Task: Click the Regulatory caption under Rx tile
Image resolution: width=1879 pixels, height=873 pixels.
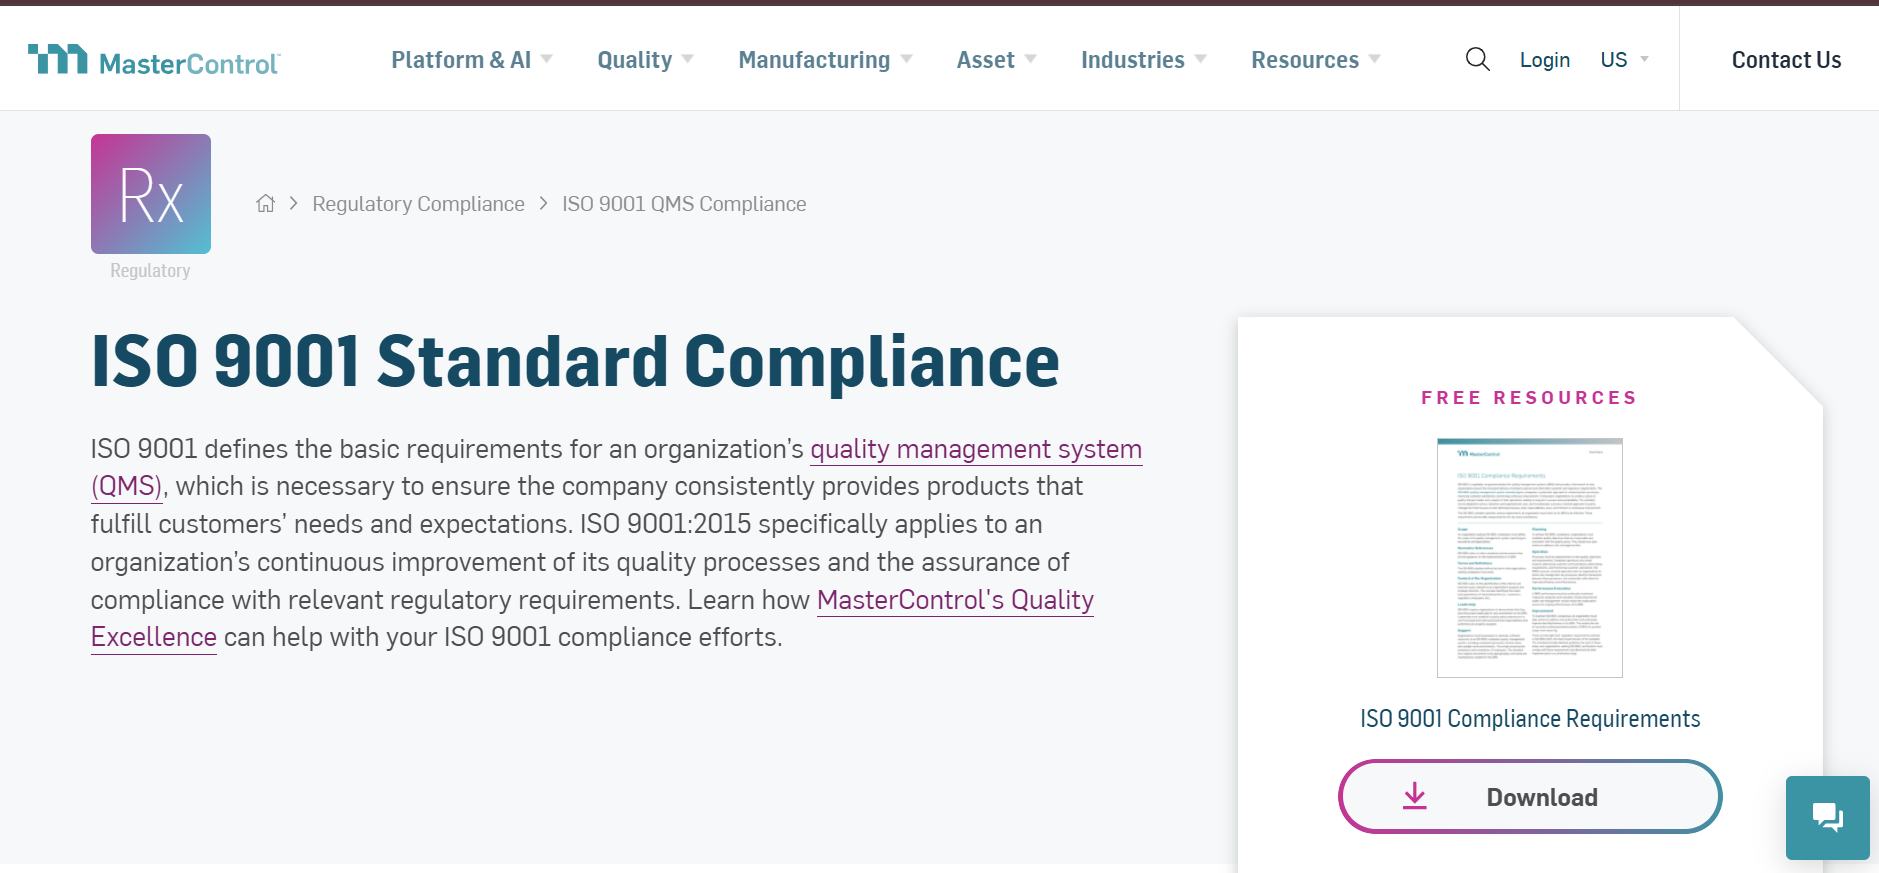Action: coord(150,271)
